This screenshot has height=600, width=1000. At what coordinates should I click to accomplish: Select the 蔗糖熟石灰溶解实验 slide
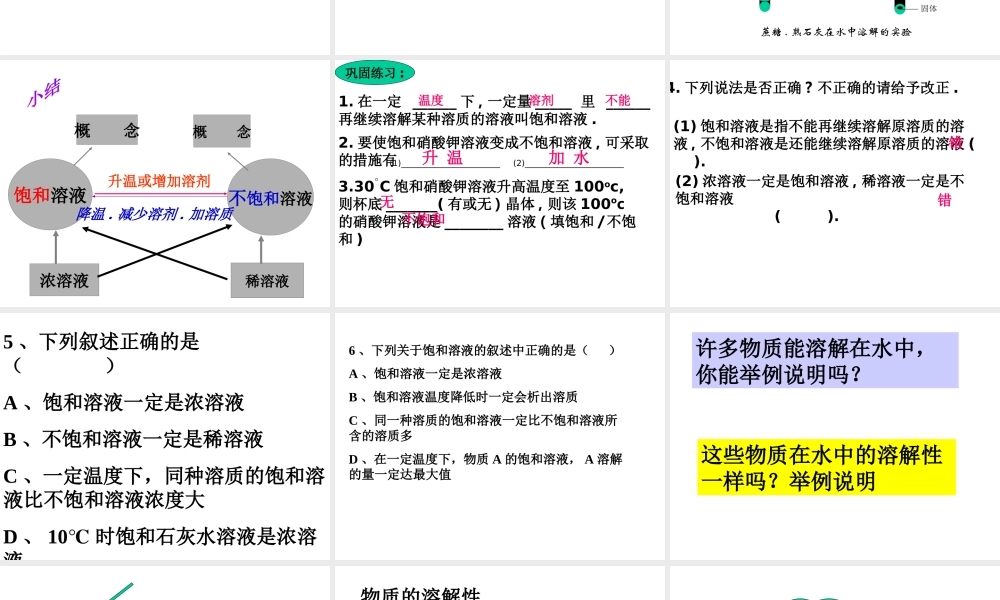(835, 27)
